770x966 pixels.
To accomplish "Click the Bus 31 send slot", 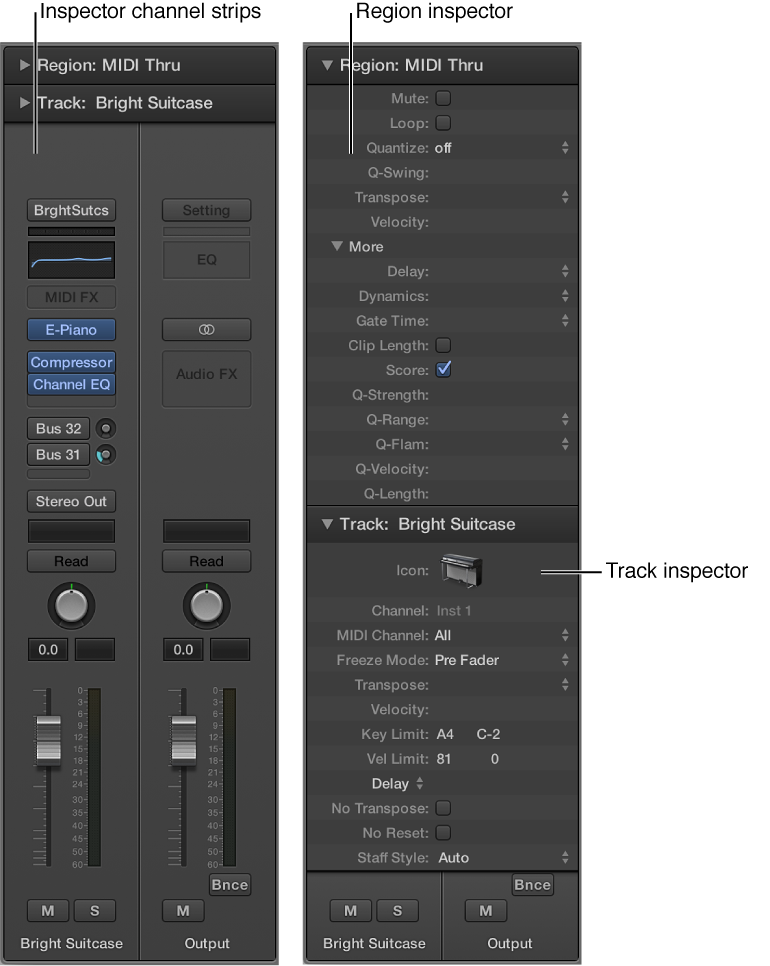I will pos(59,455).
